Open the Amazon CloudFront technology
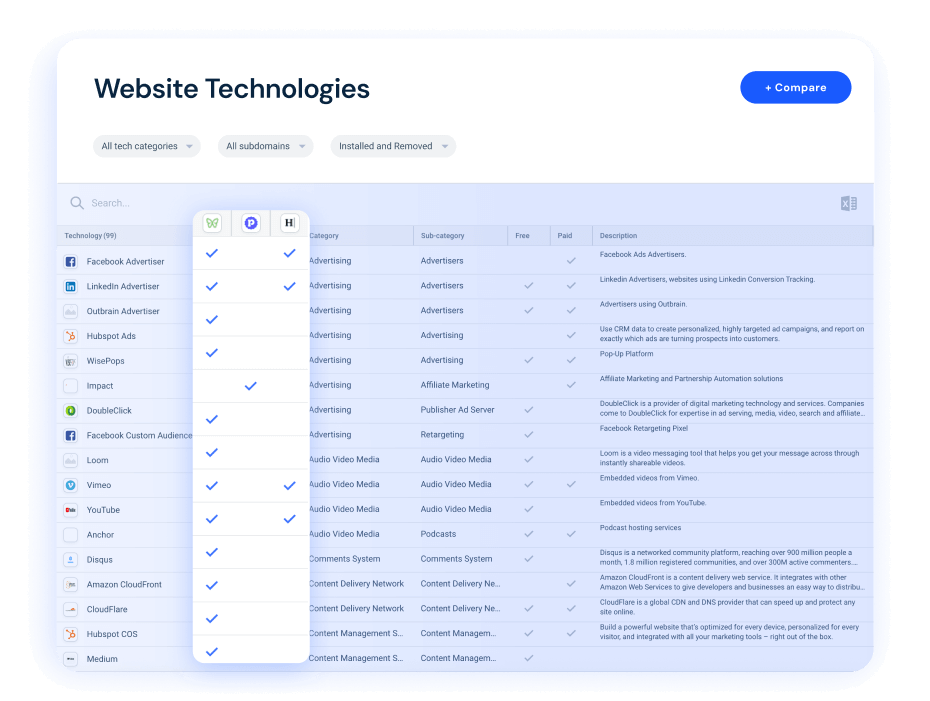 pos(124,585)
